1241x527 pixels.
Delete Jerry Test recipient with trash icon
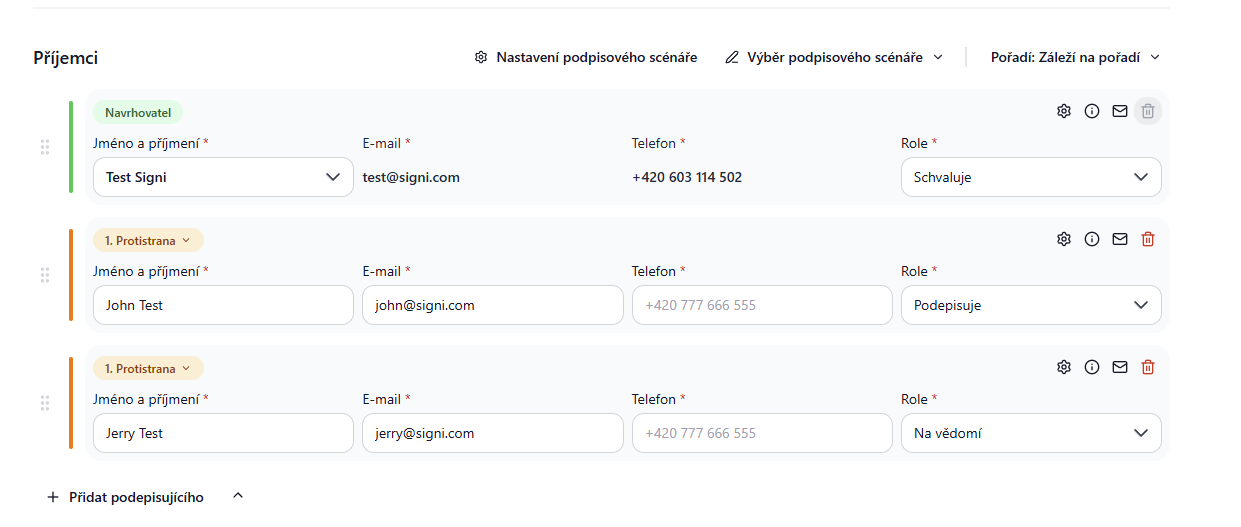(1148, 367)
